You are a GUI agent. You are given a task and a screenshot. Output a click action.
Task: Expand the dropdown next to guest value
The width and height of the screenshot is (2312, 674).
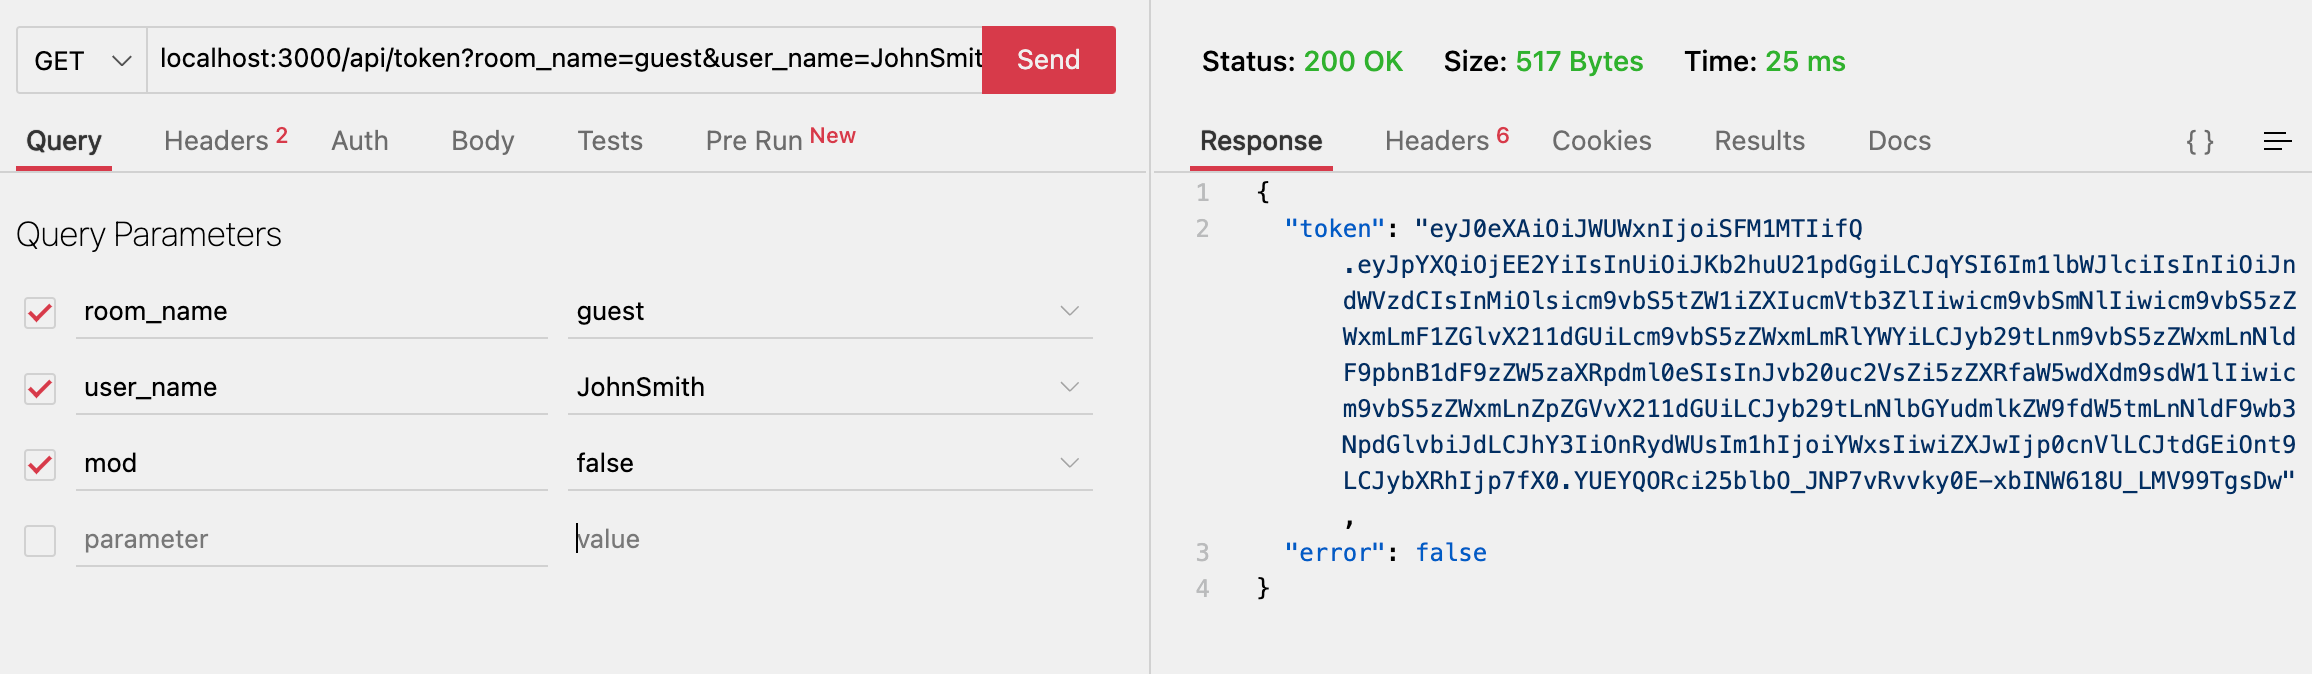pos(1069,311)
